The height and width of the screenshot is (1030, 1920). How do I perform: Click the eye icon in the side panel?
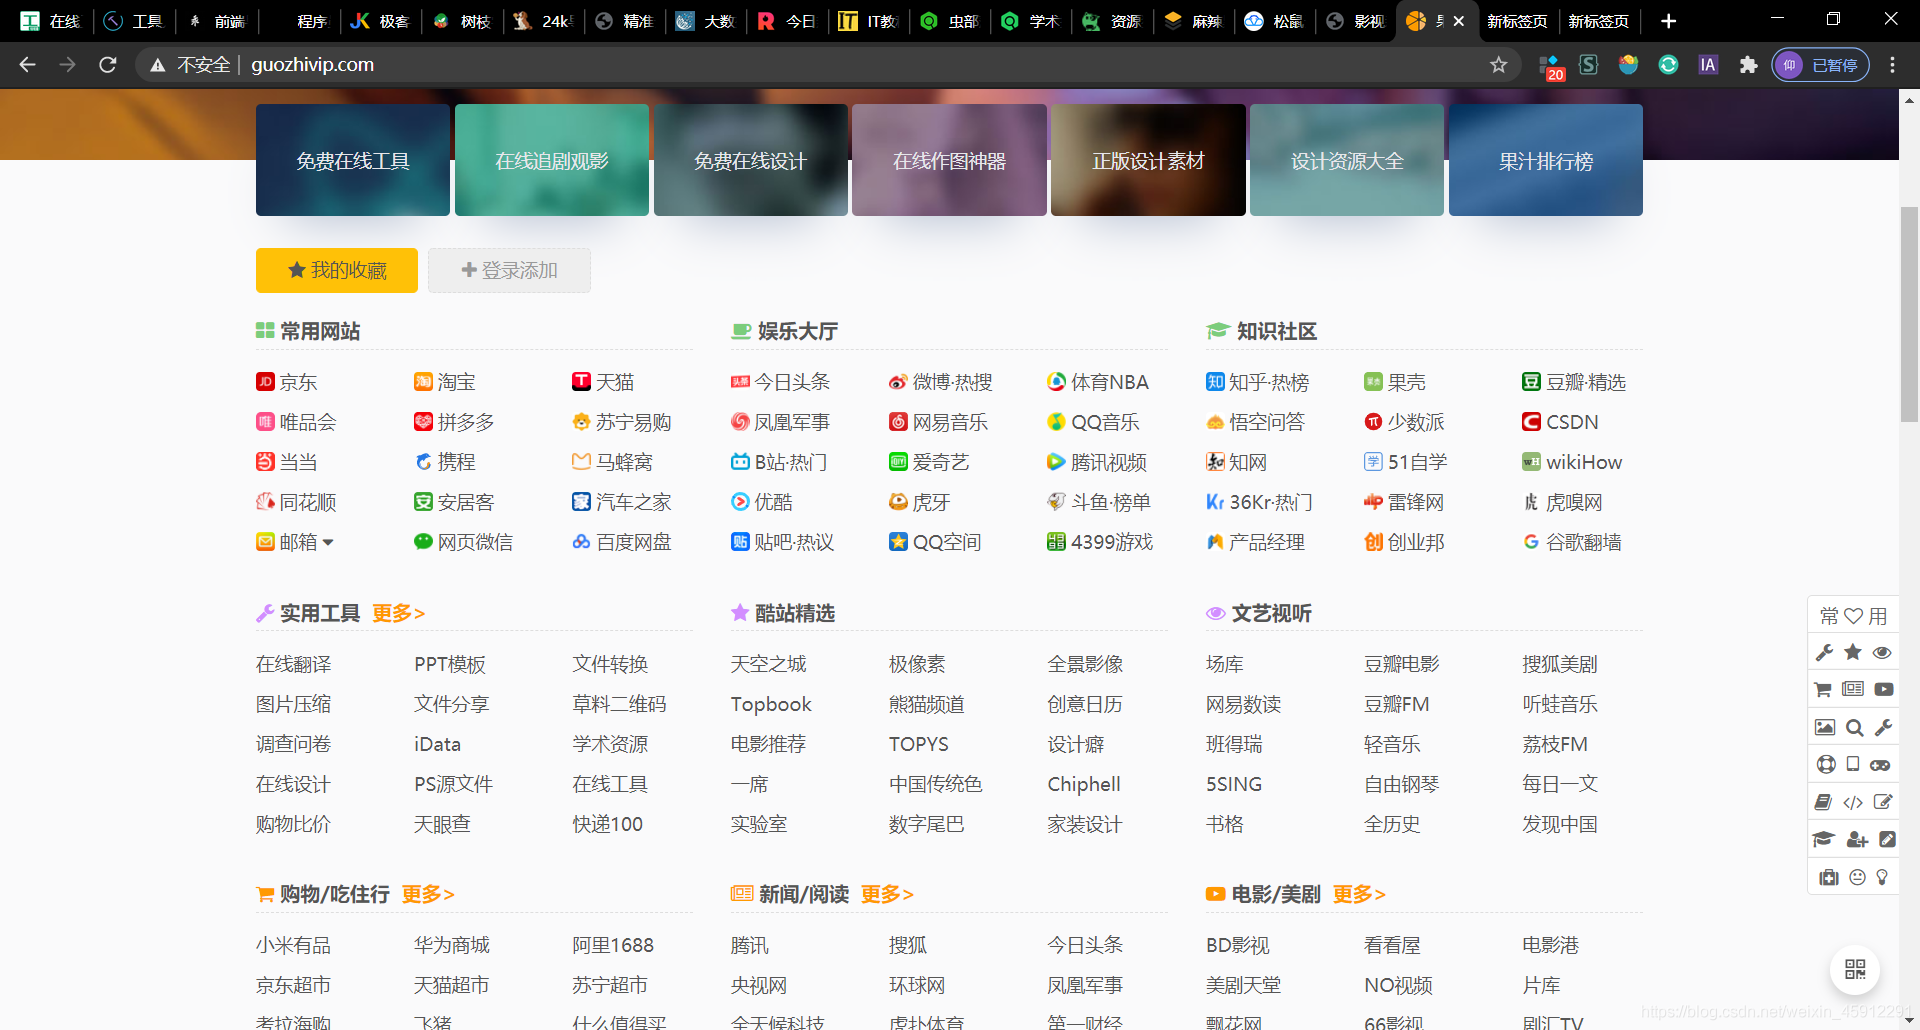click(x=1882, y=652)
